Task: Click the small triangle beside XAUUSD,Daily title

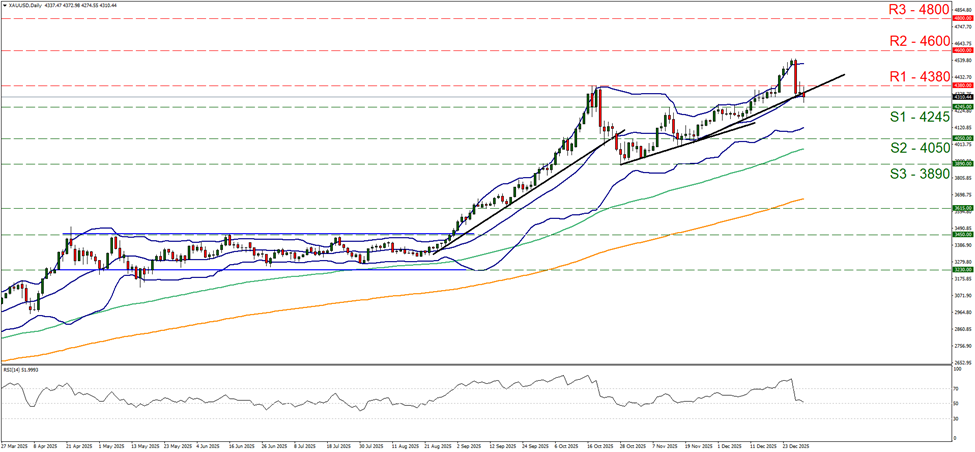Action: point(4,6)
